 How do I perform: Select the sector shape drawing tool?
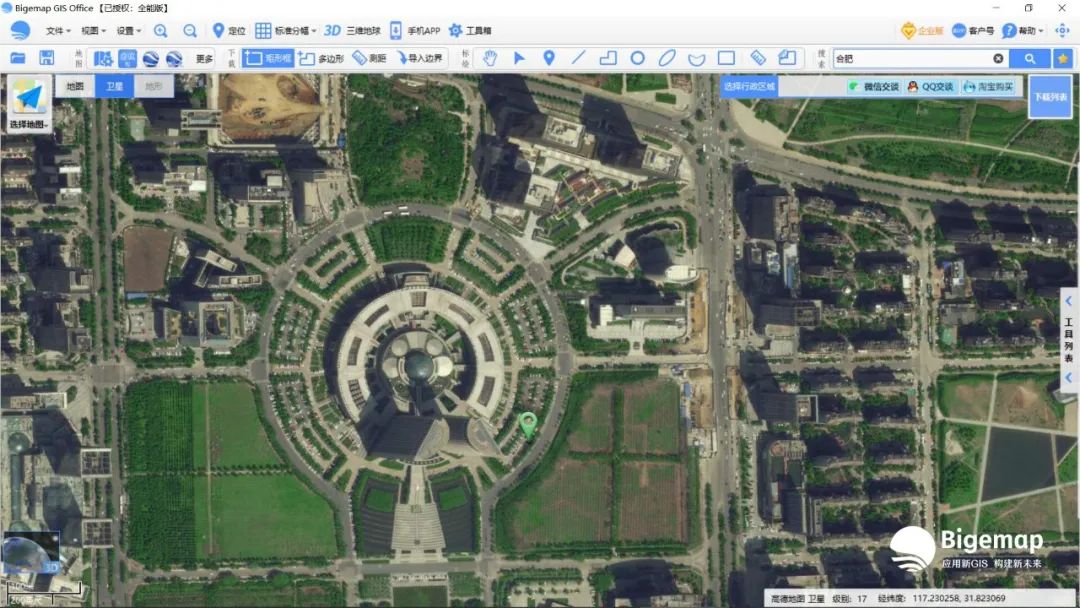[x=696, y=59]
